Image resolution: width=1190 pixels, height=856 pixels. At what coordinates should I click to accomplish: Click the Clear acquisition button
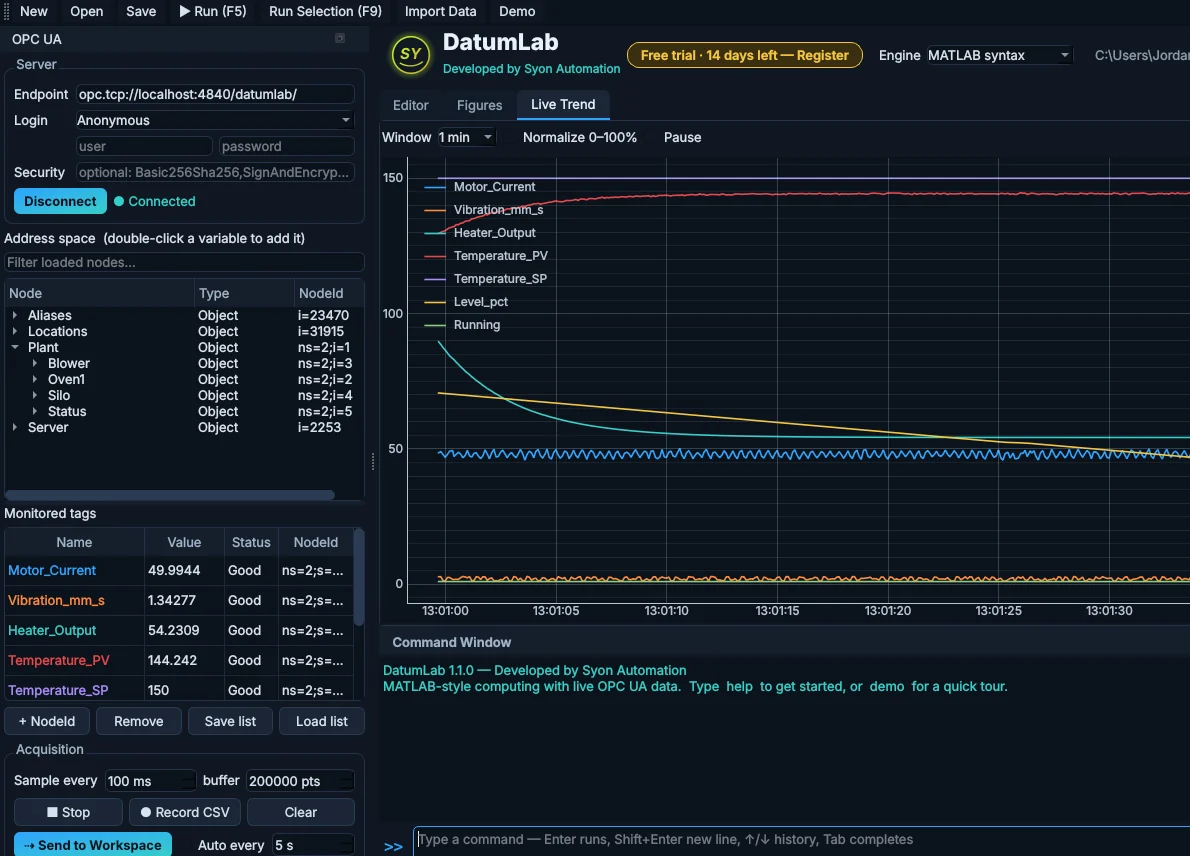(x=301, y=812)
